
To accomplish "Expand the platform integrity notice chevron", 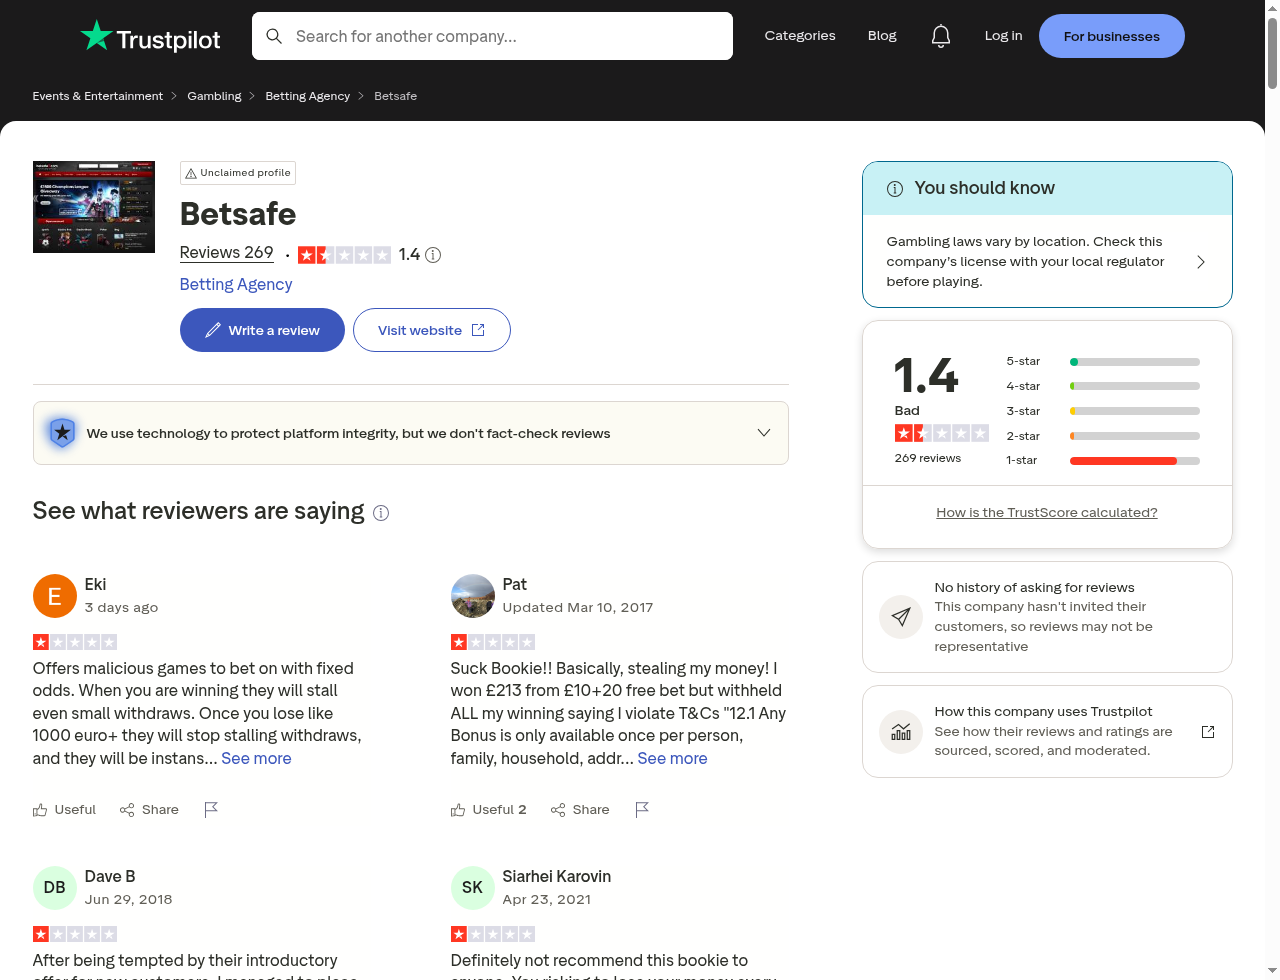I will coord(764,433).
